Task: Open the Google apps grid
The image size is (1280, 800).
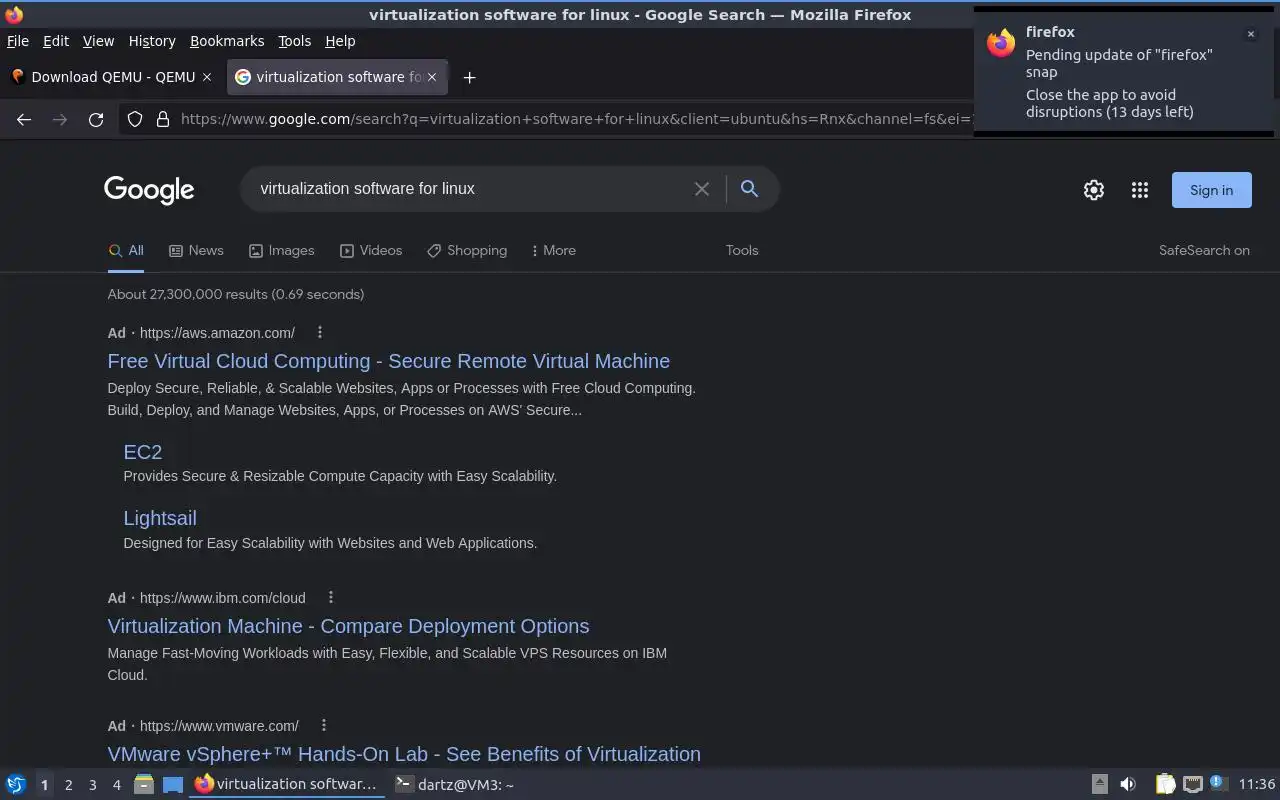Action: [1140, 190]
